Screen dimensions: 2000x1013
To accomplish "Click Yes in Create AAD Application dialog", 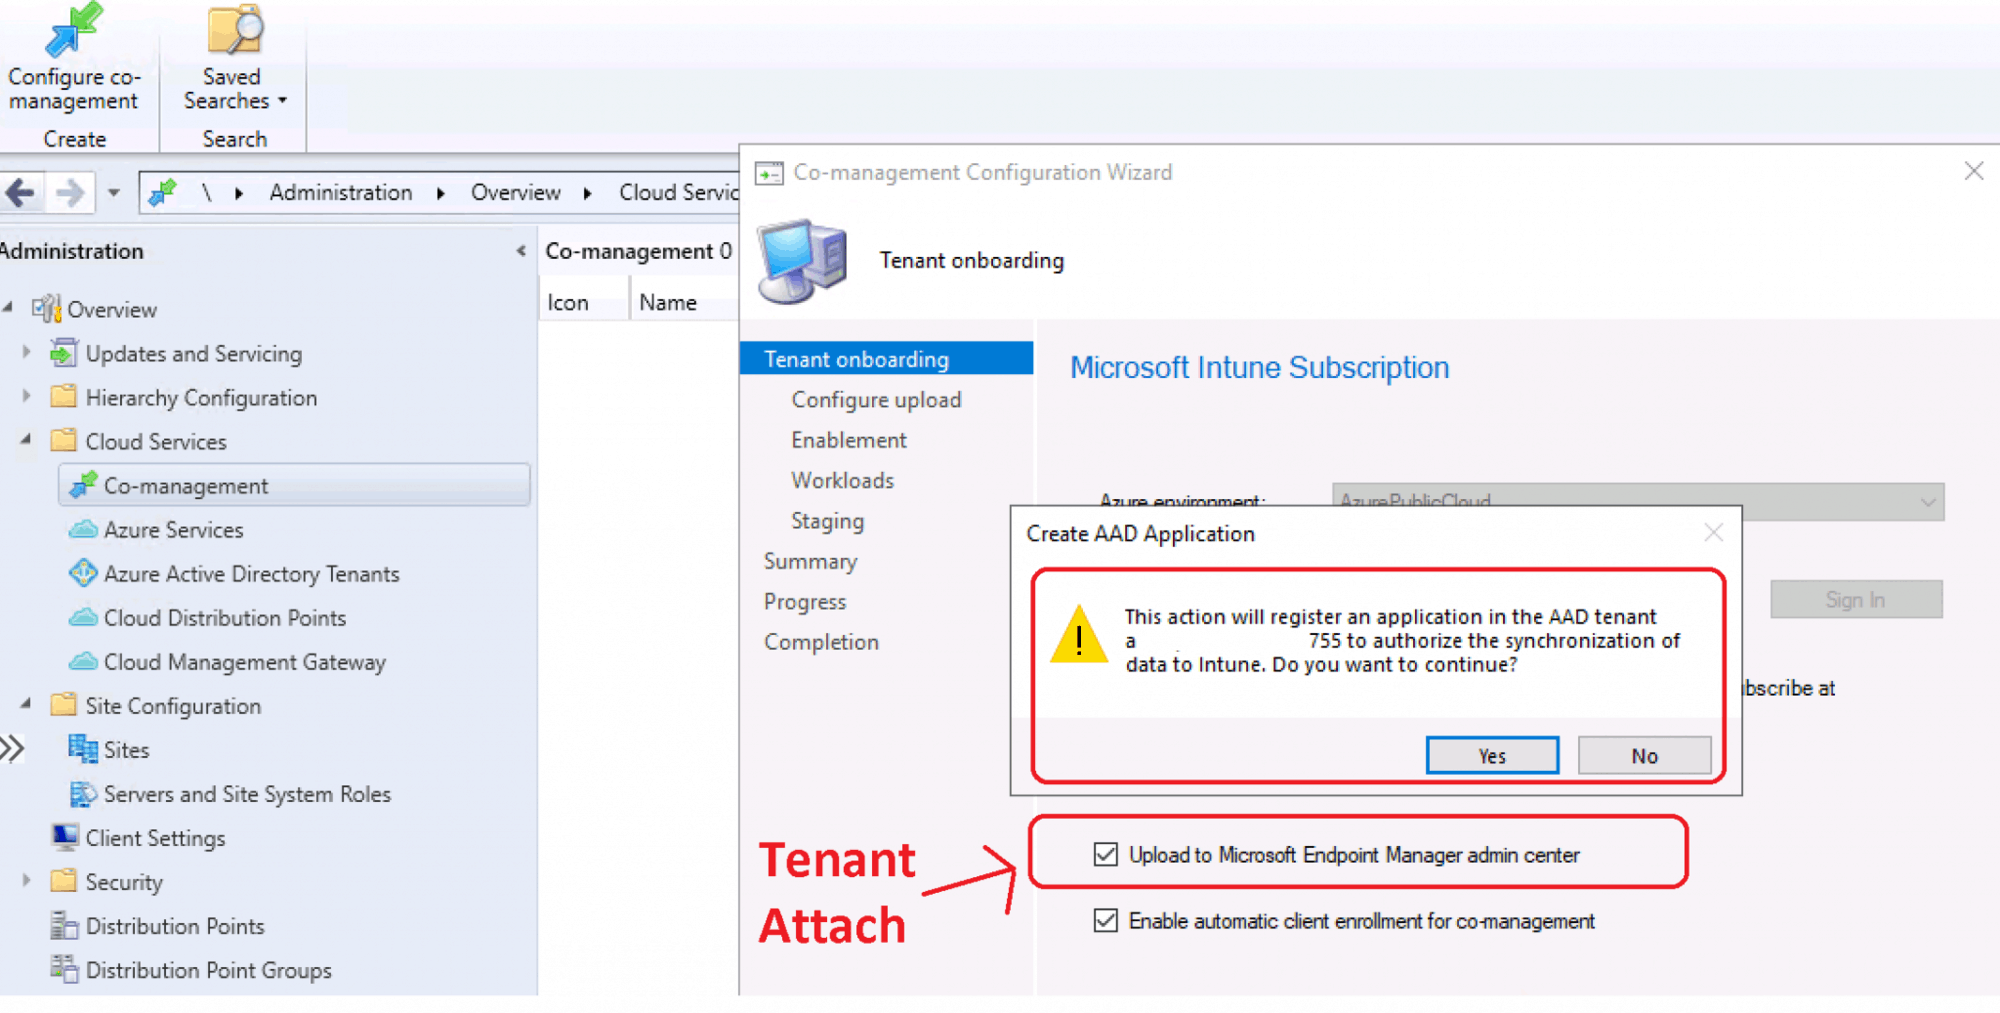I will (1492, 756).
